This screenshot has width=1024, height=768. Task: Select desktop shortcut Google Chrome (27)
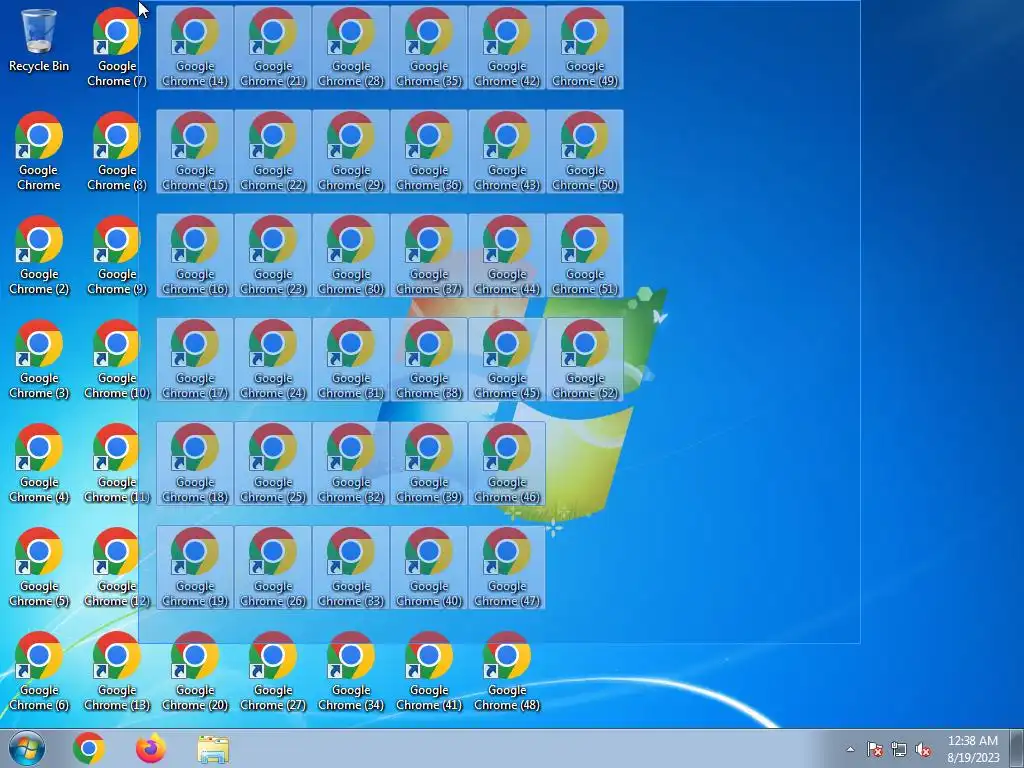click(x=272, y=671)
